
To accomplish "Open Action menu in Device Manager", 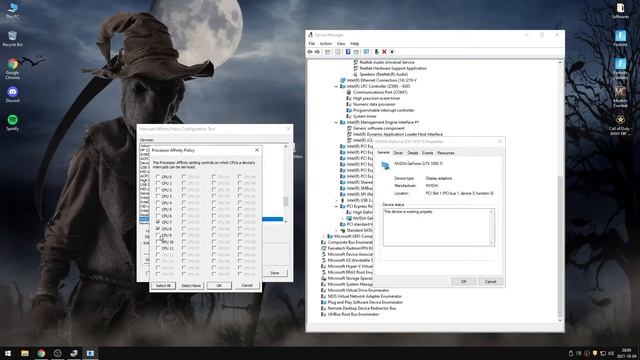I will click(326, 44).
